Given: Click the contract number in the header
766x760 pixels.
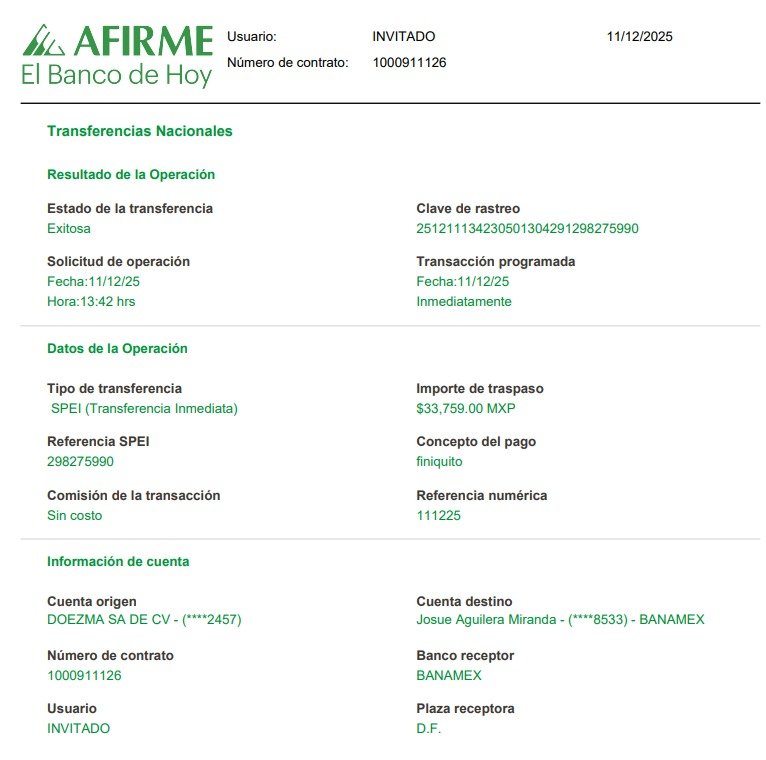Looking at the screenshot, I should pos(409,62).
